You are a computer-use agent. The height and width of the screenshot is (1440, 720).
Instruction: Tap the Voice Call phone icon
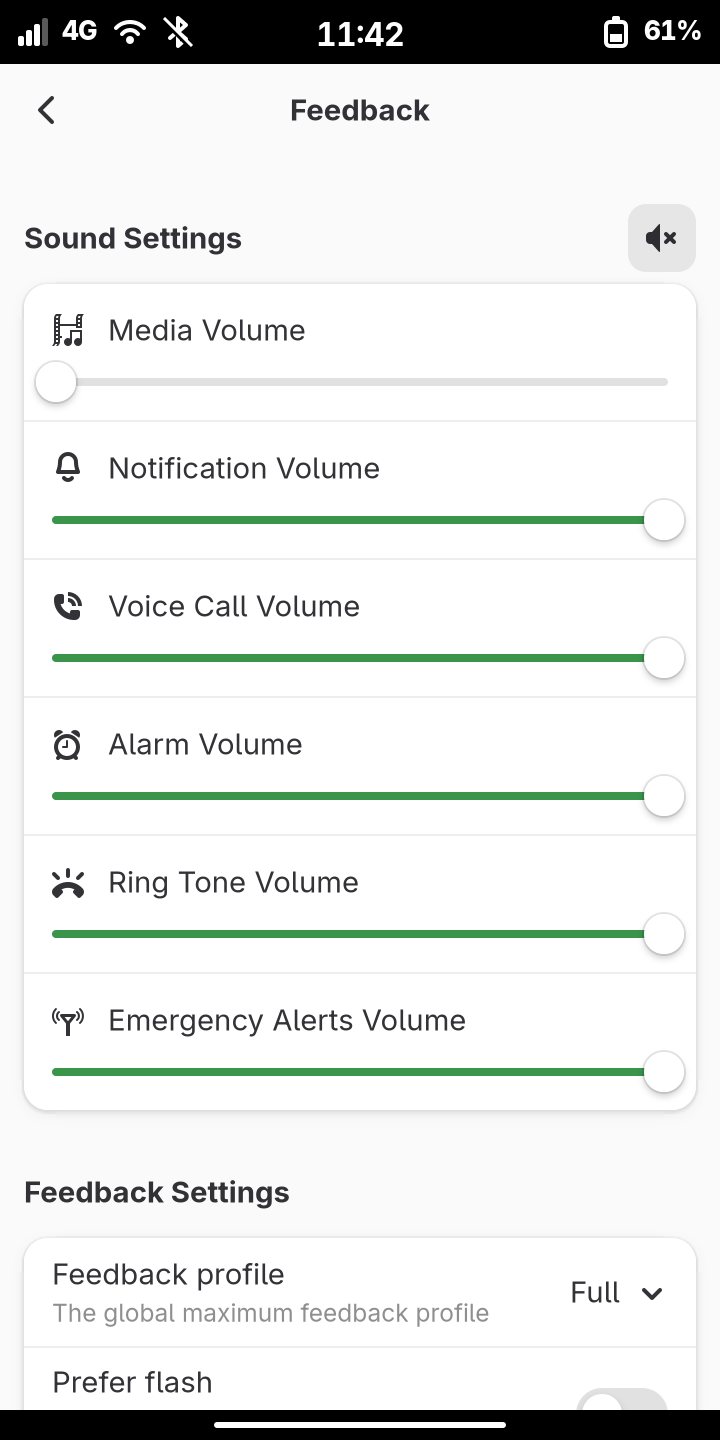68,606
